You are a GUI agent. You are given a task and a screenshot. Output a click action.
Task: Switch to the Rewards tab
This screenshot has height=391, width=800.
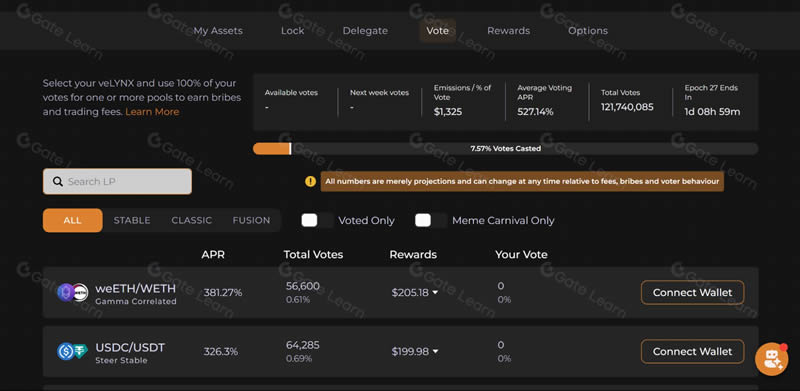[508, 31]
